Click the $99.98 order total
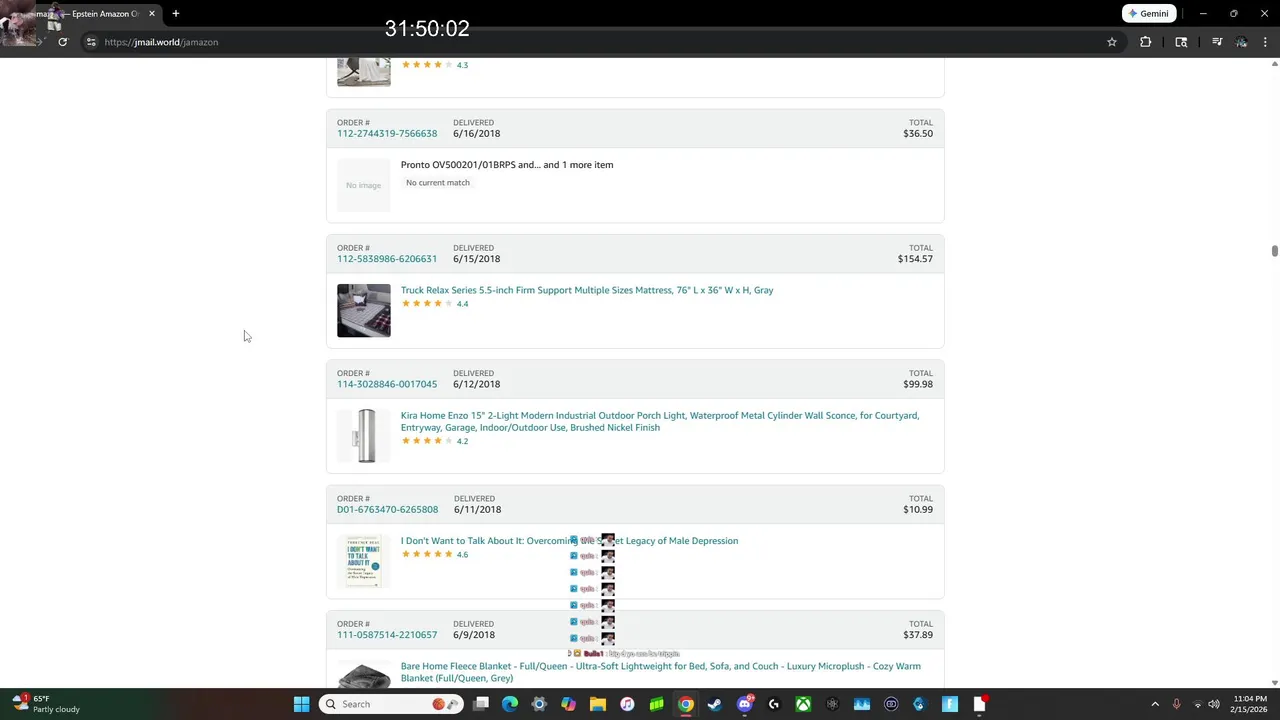 (x=918, y=384)
